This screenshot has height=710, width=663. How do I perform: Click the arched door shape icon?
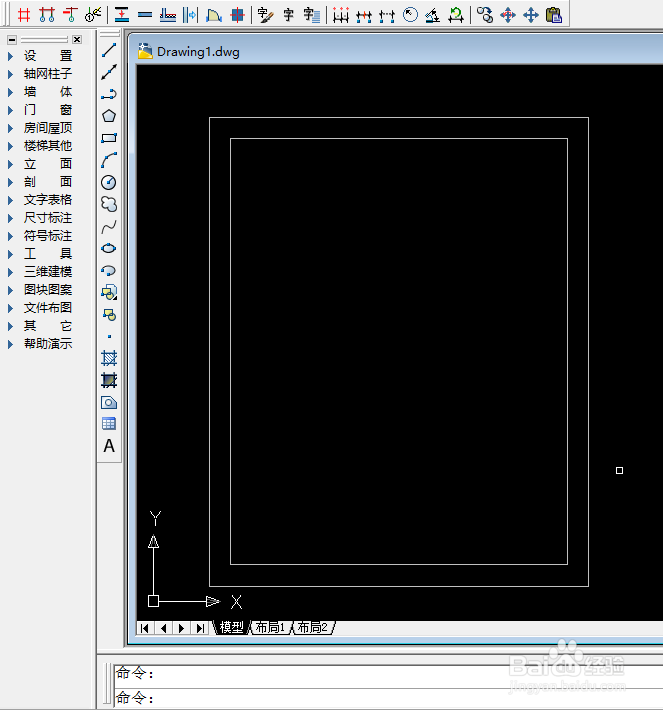[213, 15]
